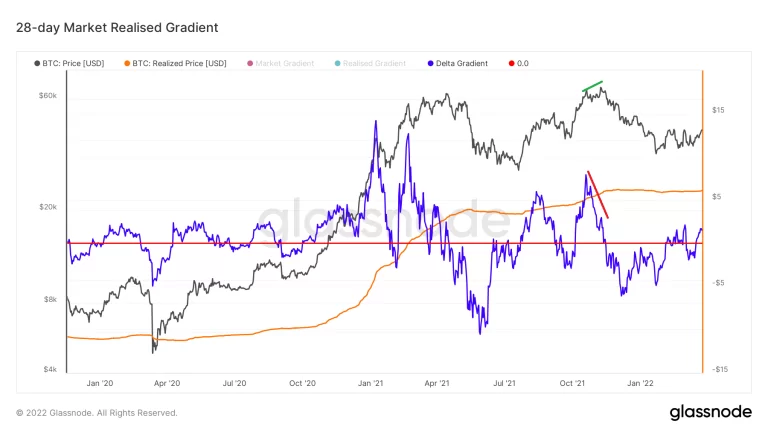Click the orange Realized Price legend dot

(127, 63)
